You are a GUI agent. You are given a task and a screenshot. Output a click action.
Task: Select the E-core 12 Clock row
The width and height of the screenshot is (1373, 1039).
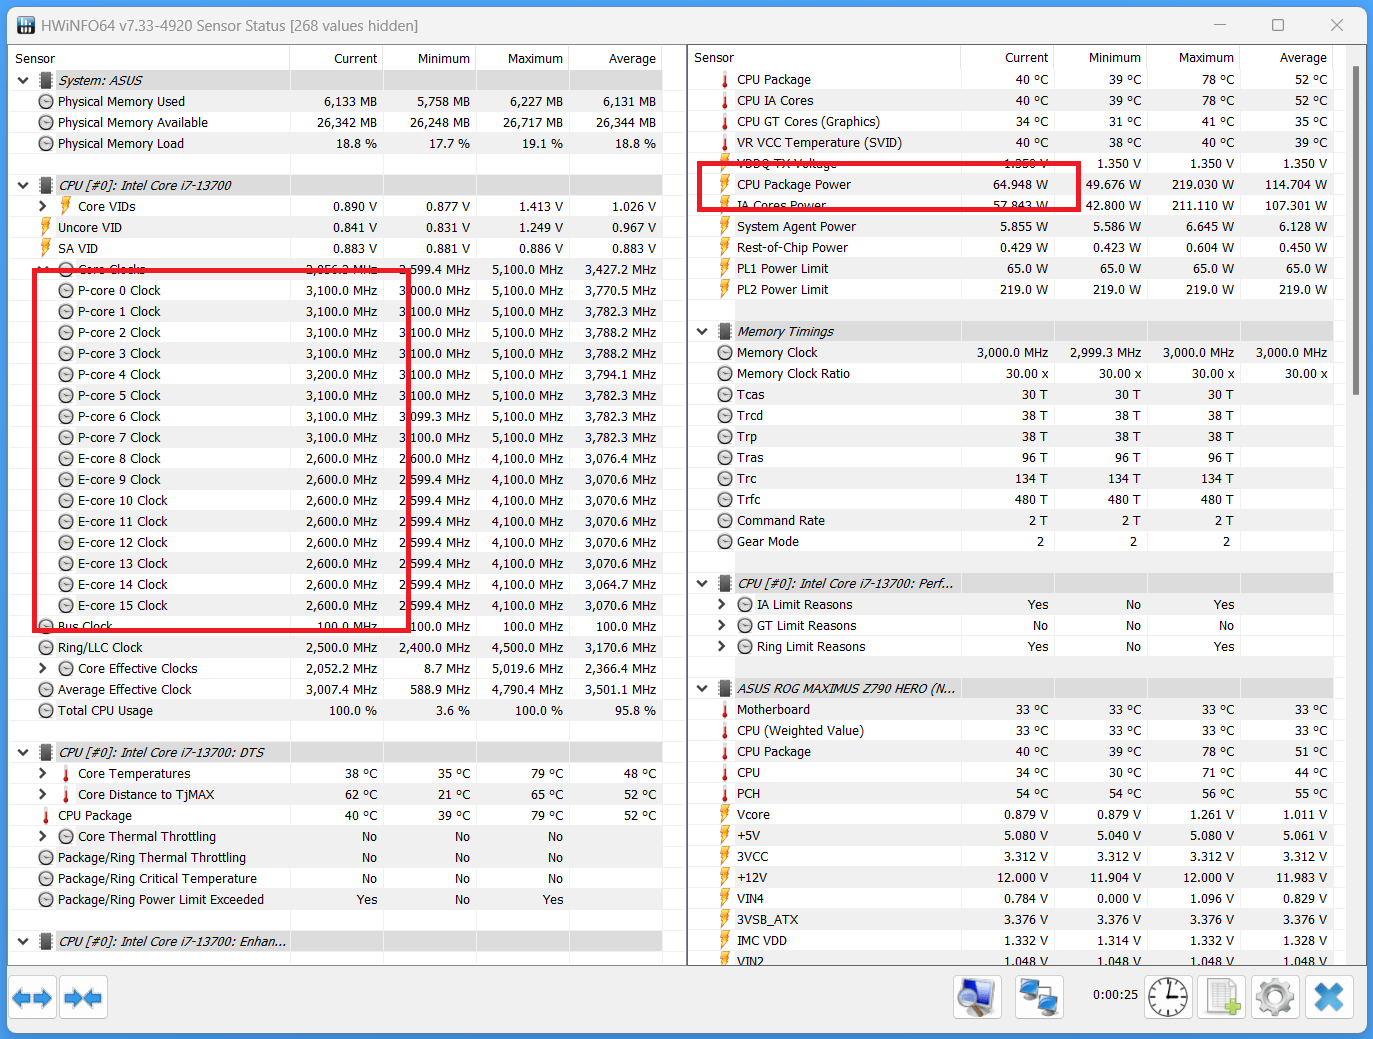tap(335, 542)
